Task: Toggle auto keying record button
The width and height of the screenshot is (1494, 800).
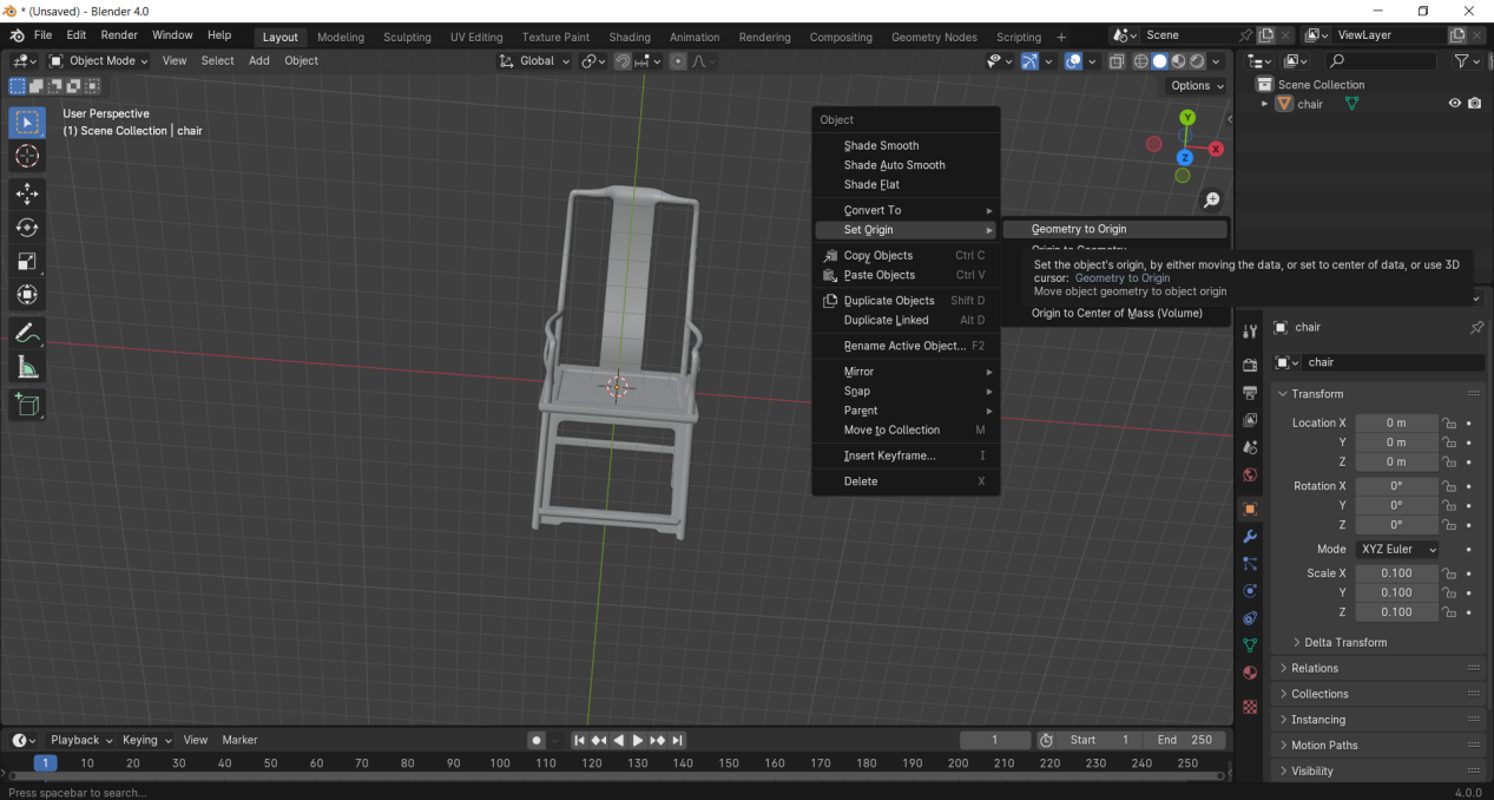Action: pos(537,740)
